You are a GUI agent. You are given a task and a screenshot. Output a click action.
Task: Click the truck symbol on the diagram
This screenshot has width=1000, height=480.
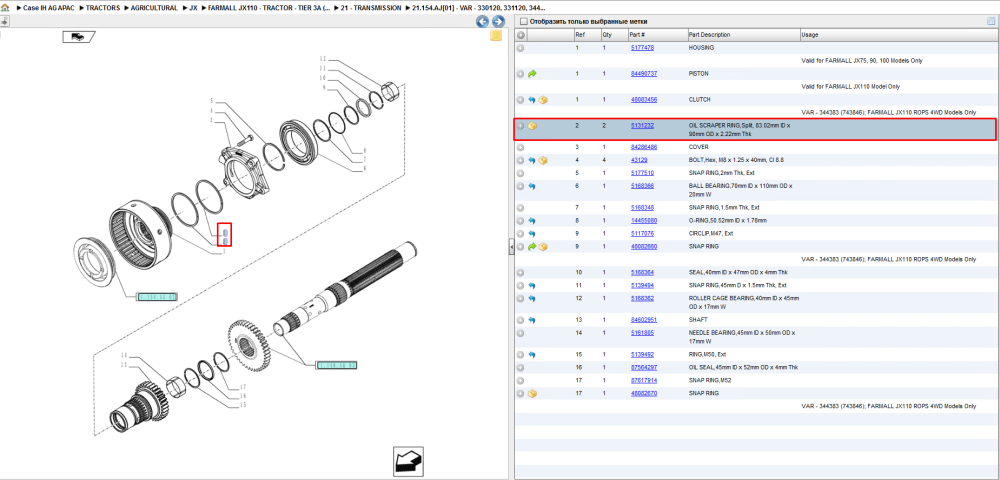point(78,37)
